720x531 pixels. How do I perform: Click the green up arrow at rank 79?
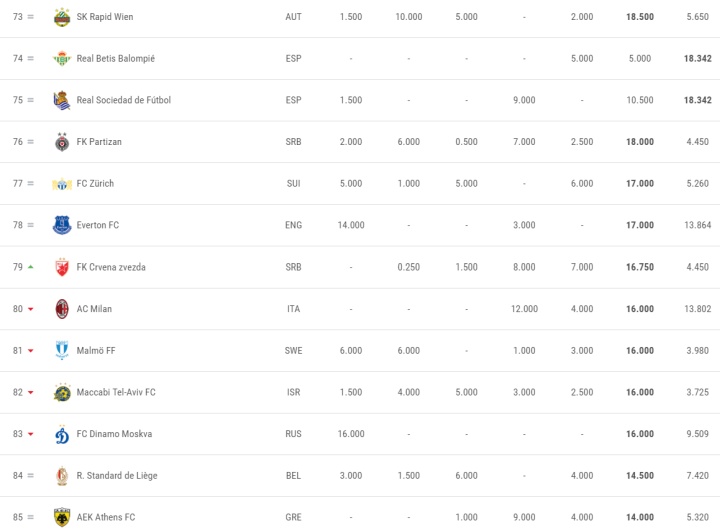point(31,267)
